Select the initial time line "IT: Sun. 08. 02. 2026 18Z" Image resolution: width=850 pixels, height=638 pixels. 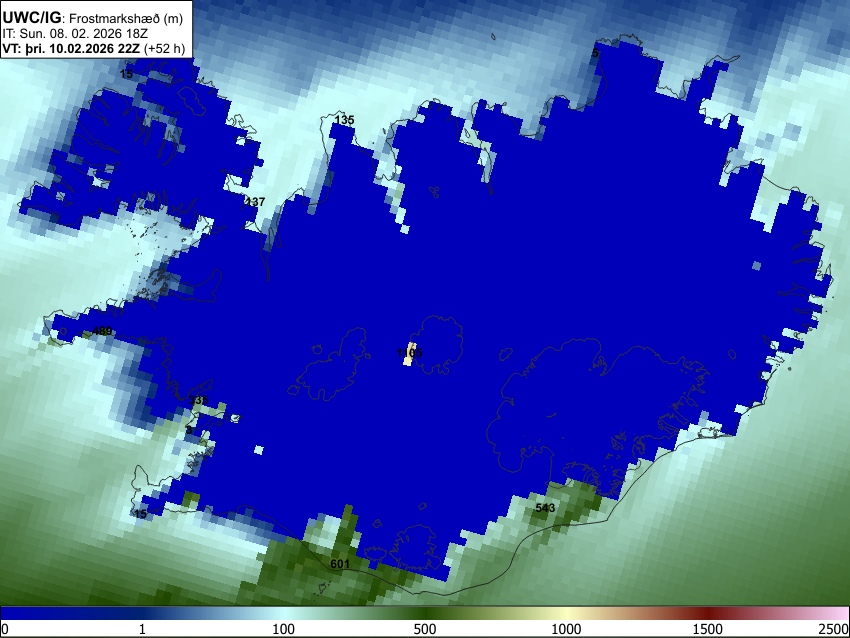pos(75,34)
